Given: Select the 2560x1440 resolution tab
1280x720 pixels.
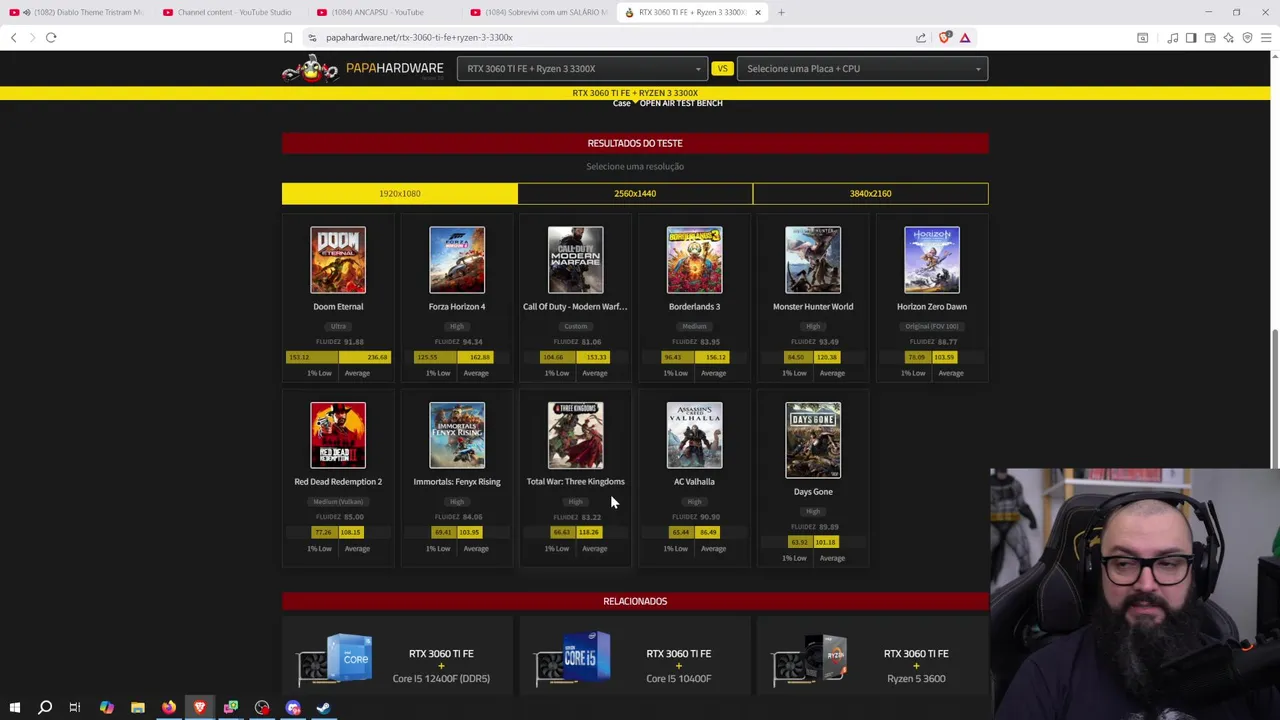Looking at the screenshot, I should pos(635,193).
